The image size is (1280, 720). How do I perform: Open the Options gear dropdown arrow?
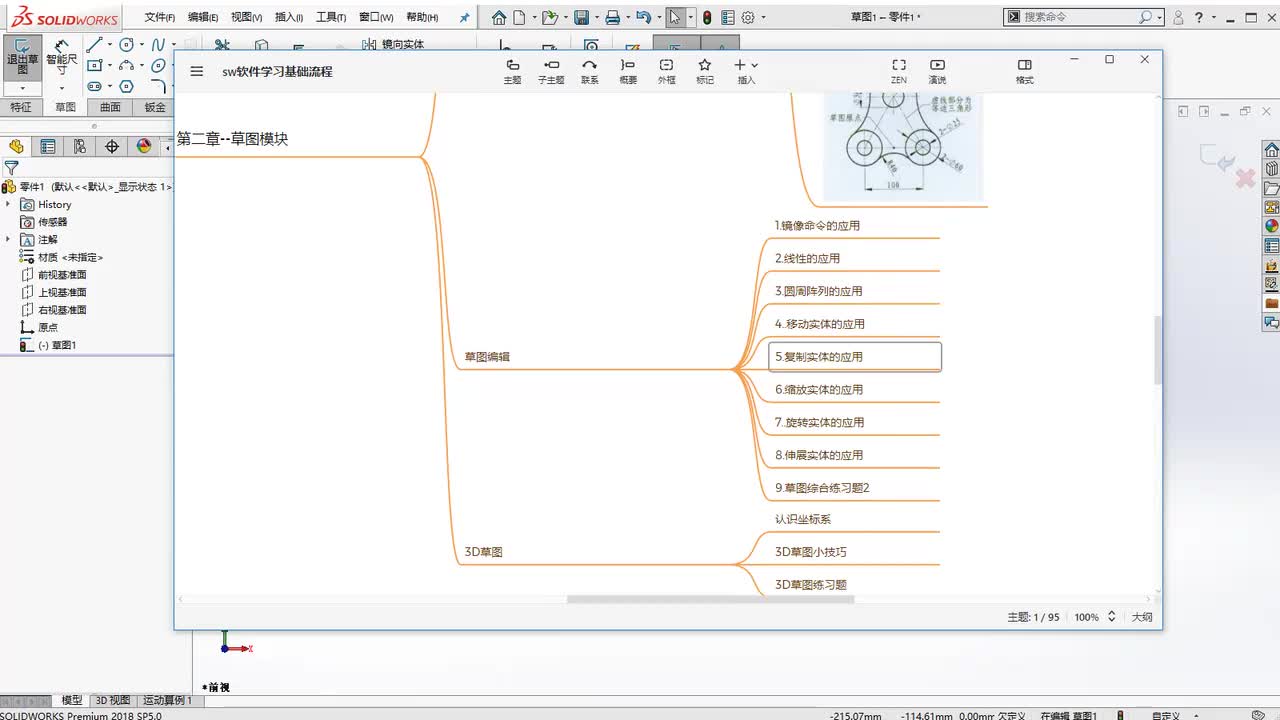[763, 17]
